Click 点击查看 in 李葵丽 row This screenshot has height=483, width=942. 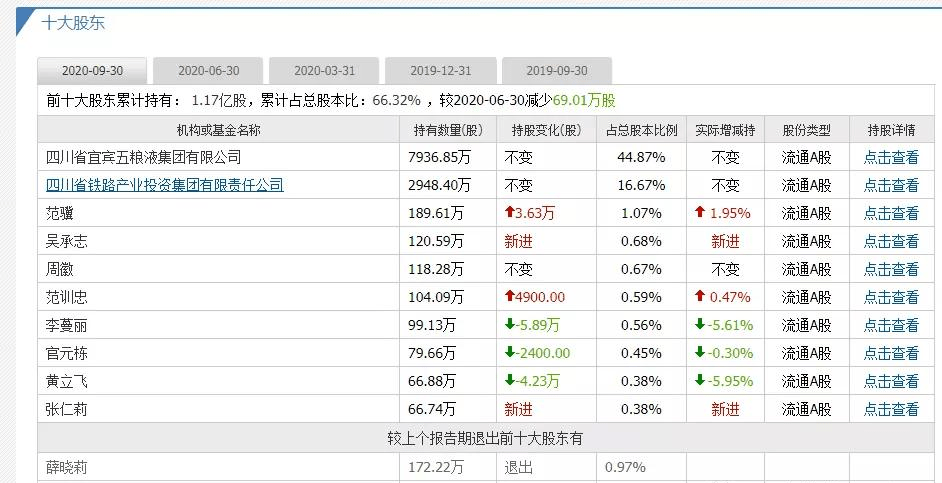click(x=891, y=325)
